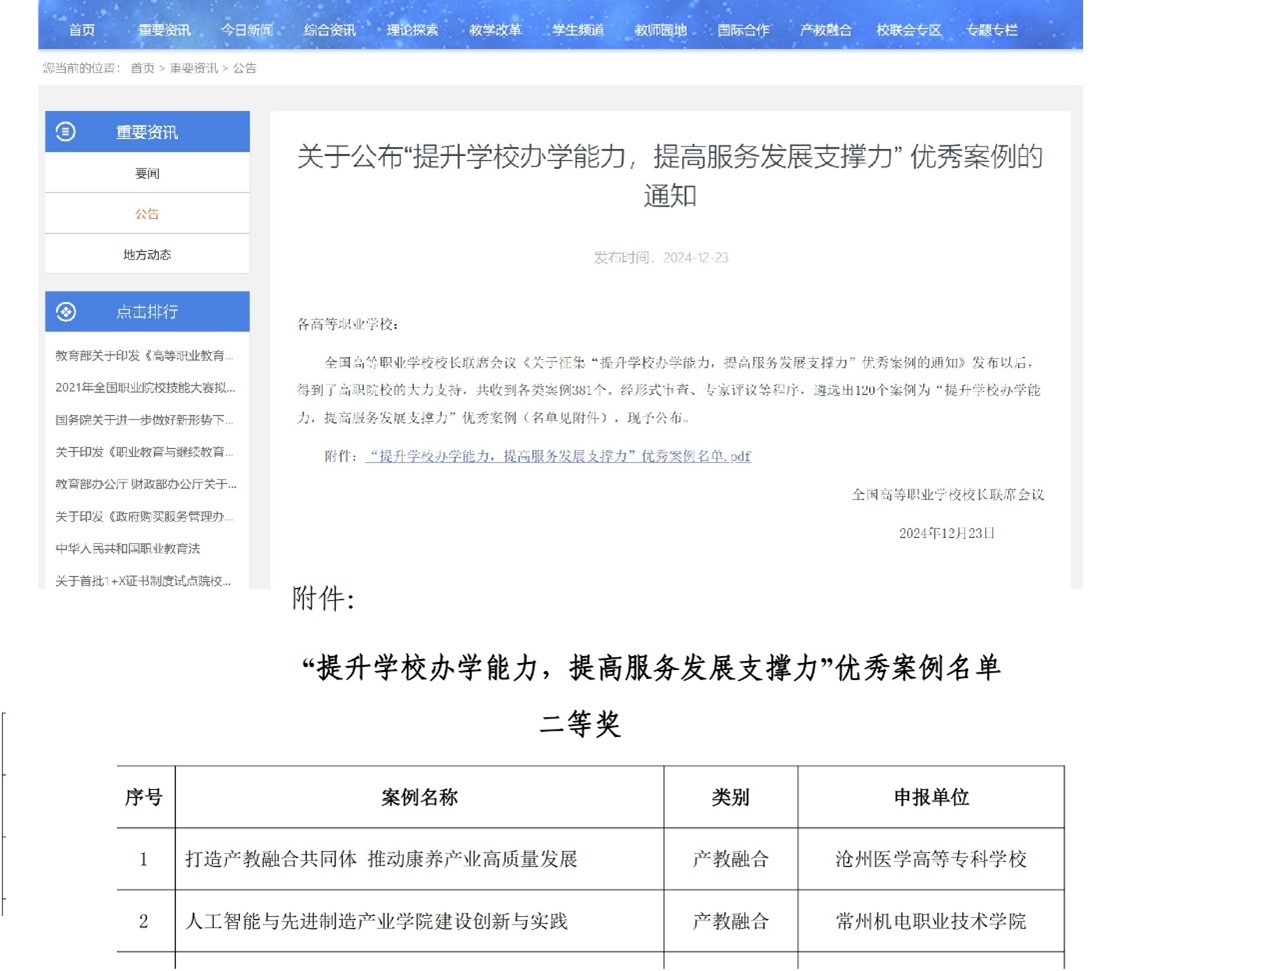Click the breadcrumb link 重要资讯
Image resolution: width=1269 pixels, height=971 pixels.
(193, 68)
